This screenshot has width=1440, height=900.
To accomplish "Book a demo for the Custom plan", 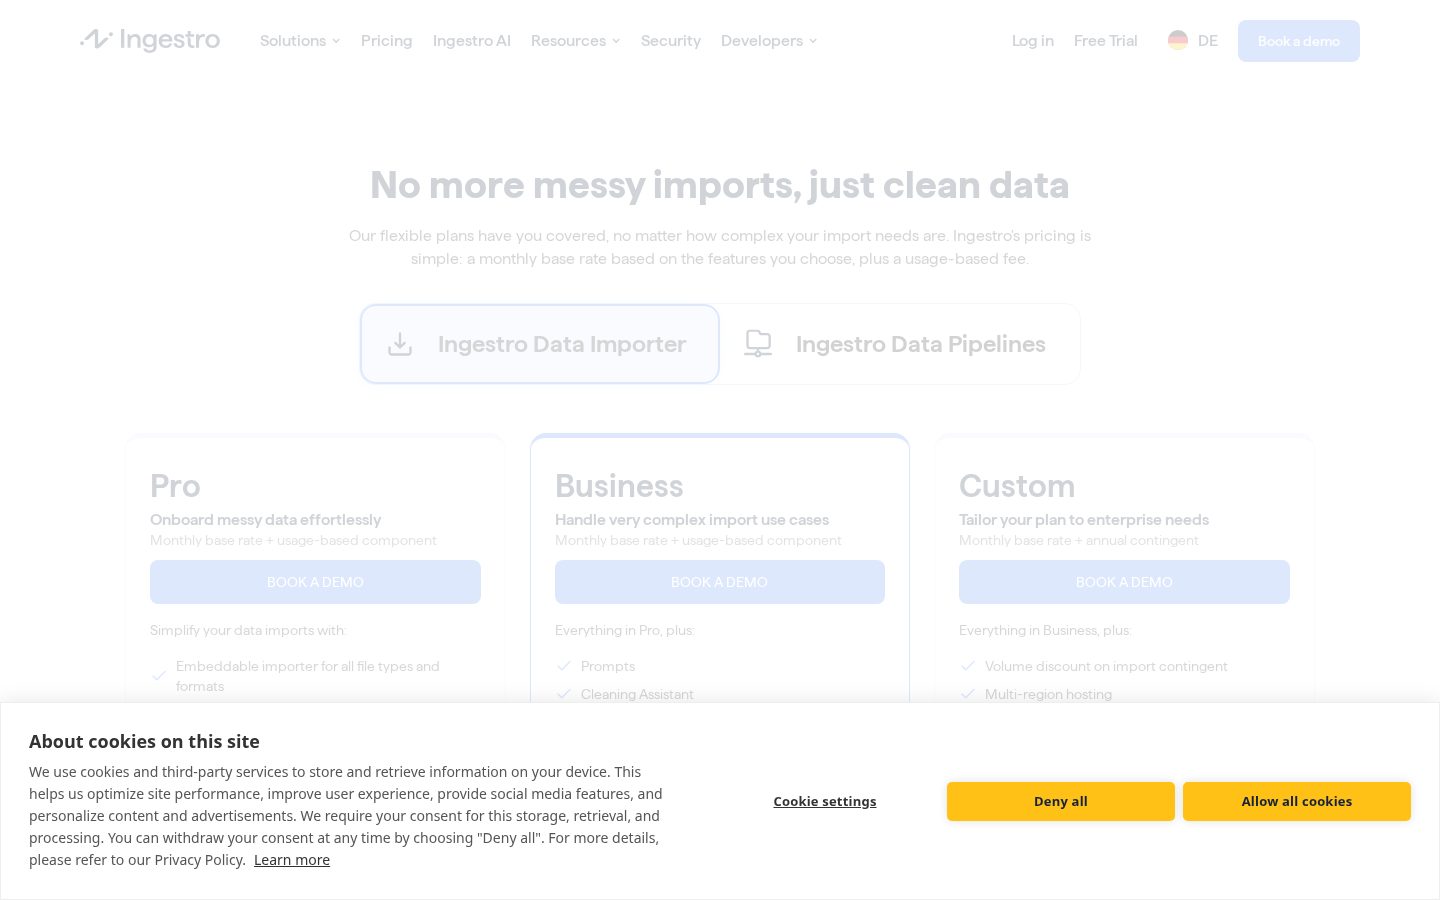I will (x=1124, y=582).
